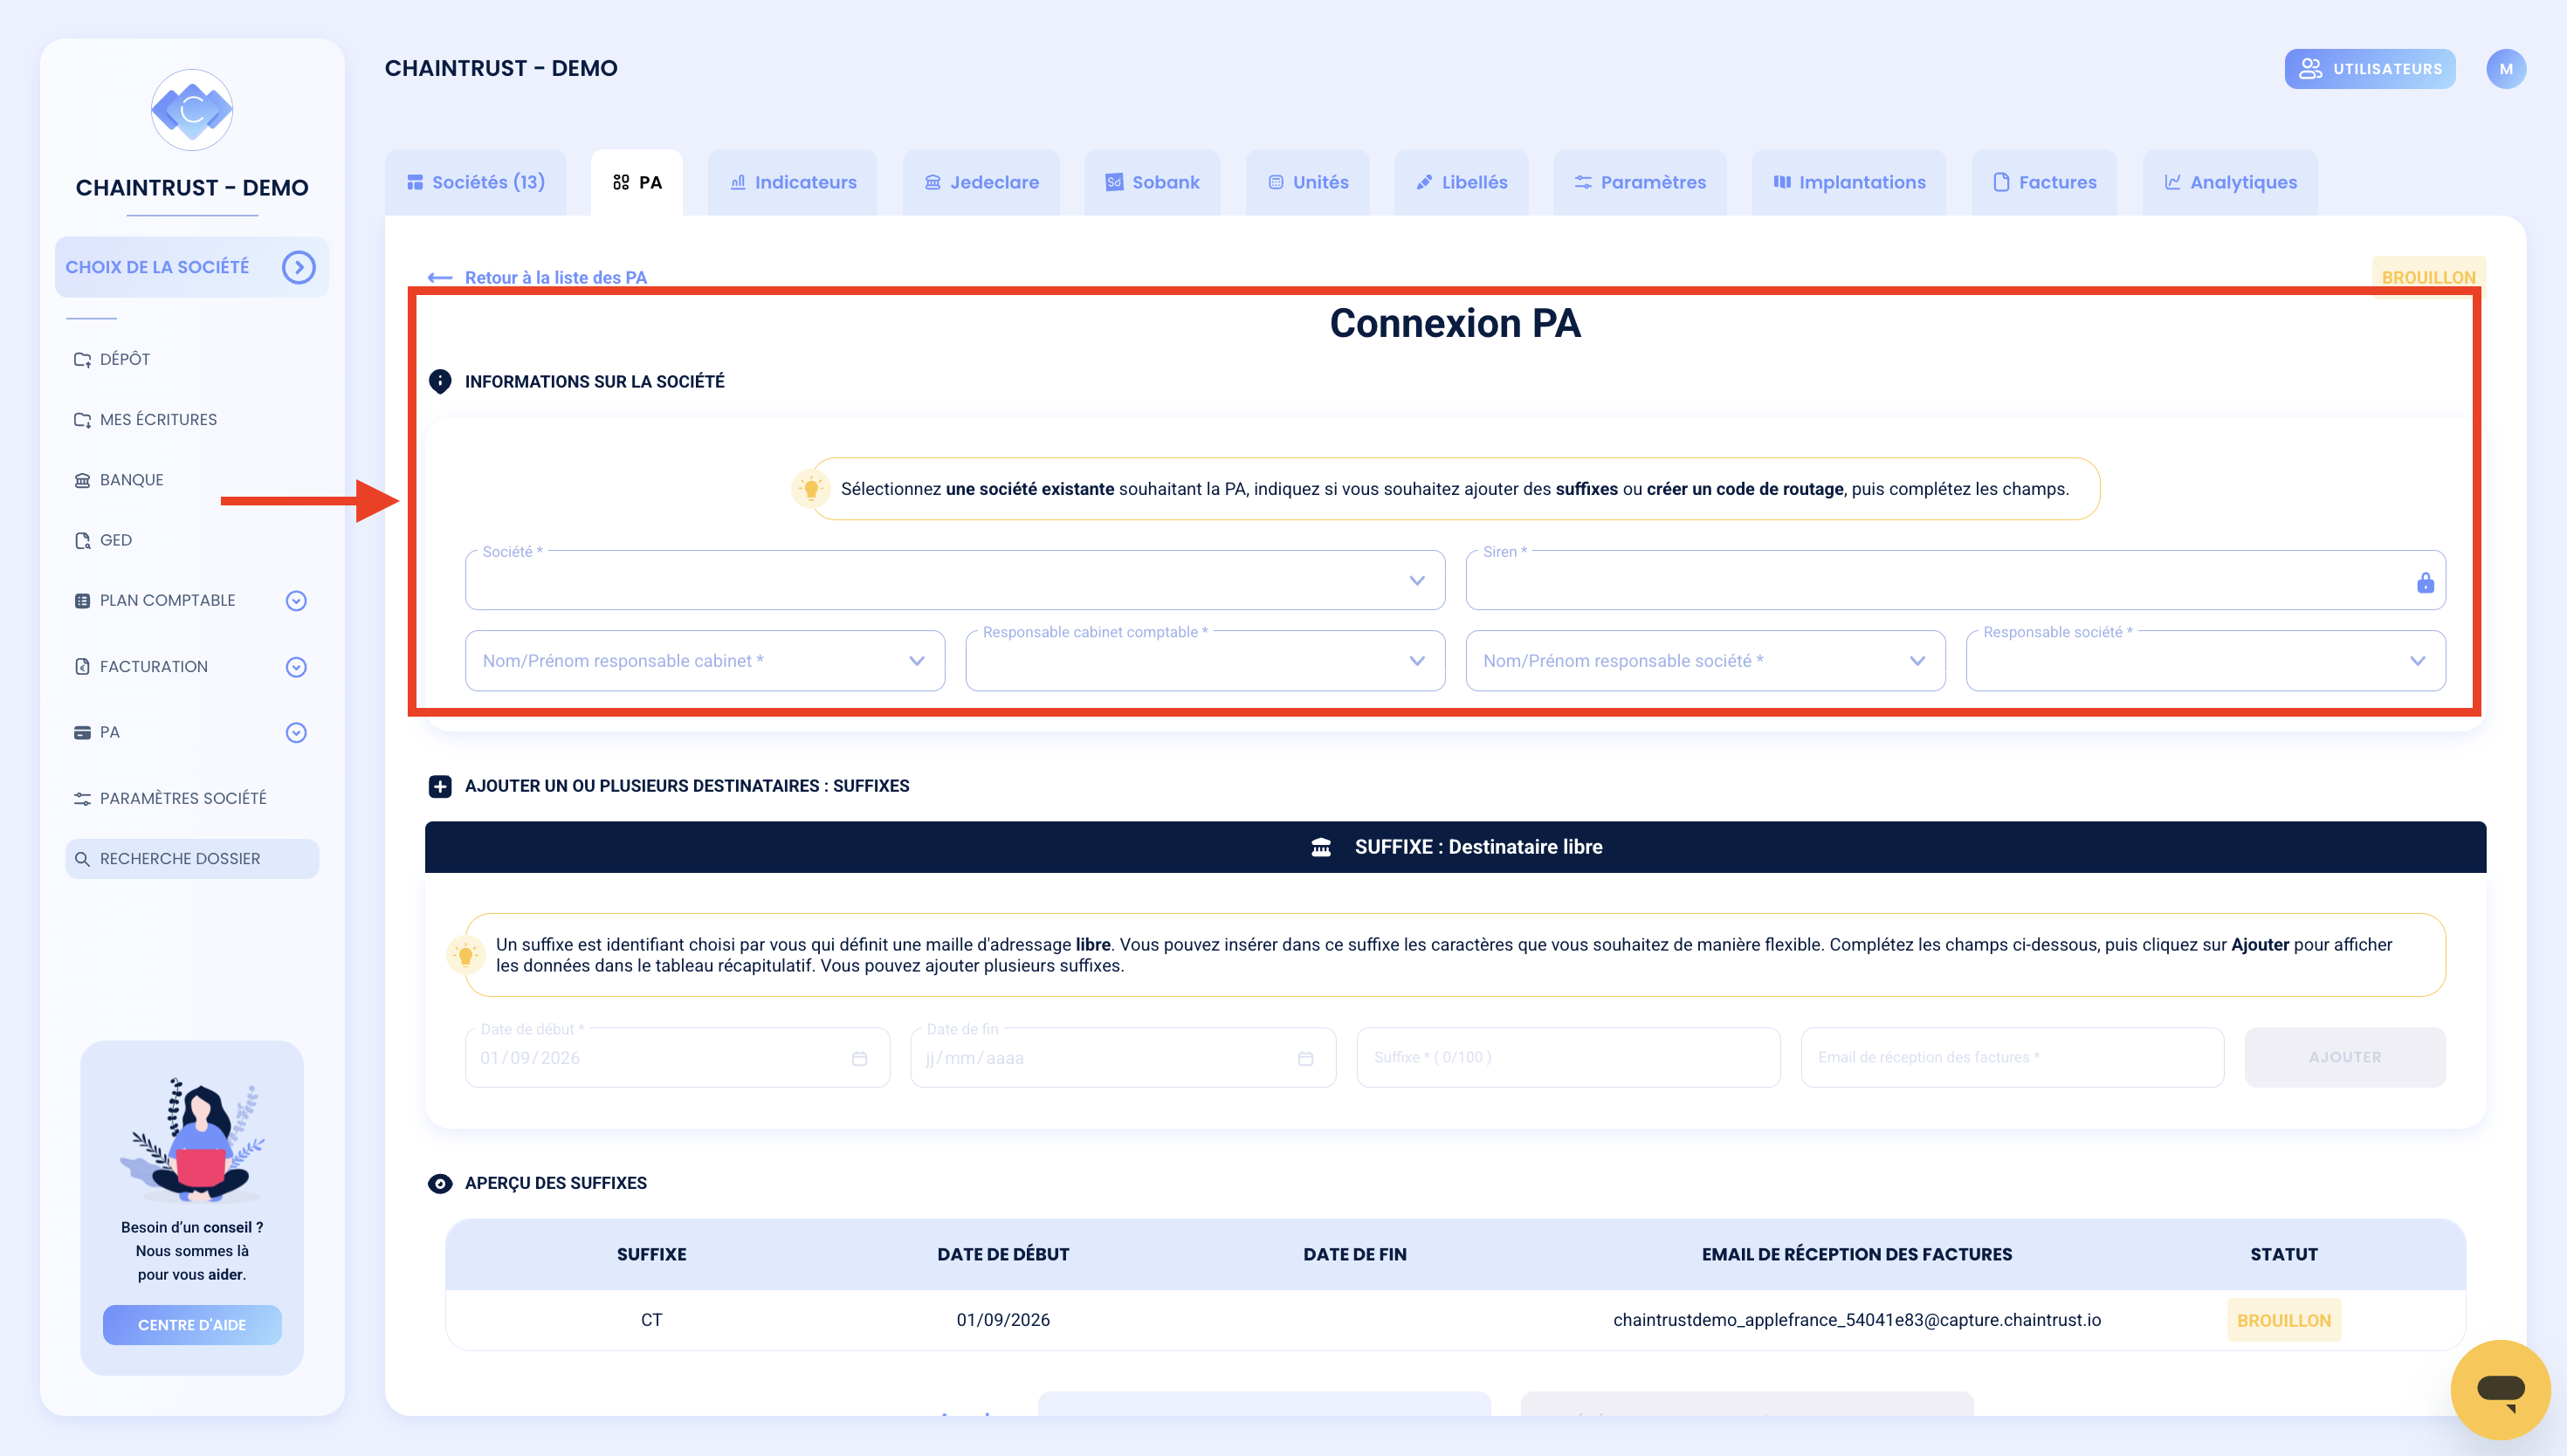Click the Suffixe column header
This screenshot has height=1456, width=2567.
point(651,1254)
